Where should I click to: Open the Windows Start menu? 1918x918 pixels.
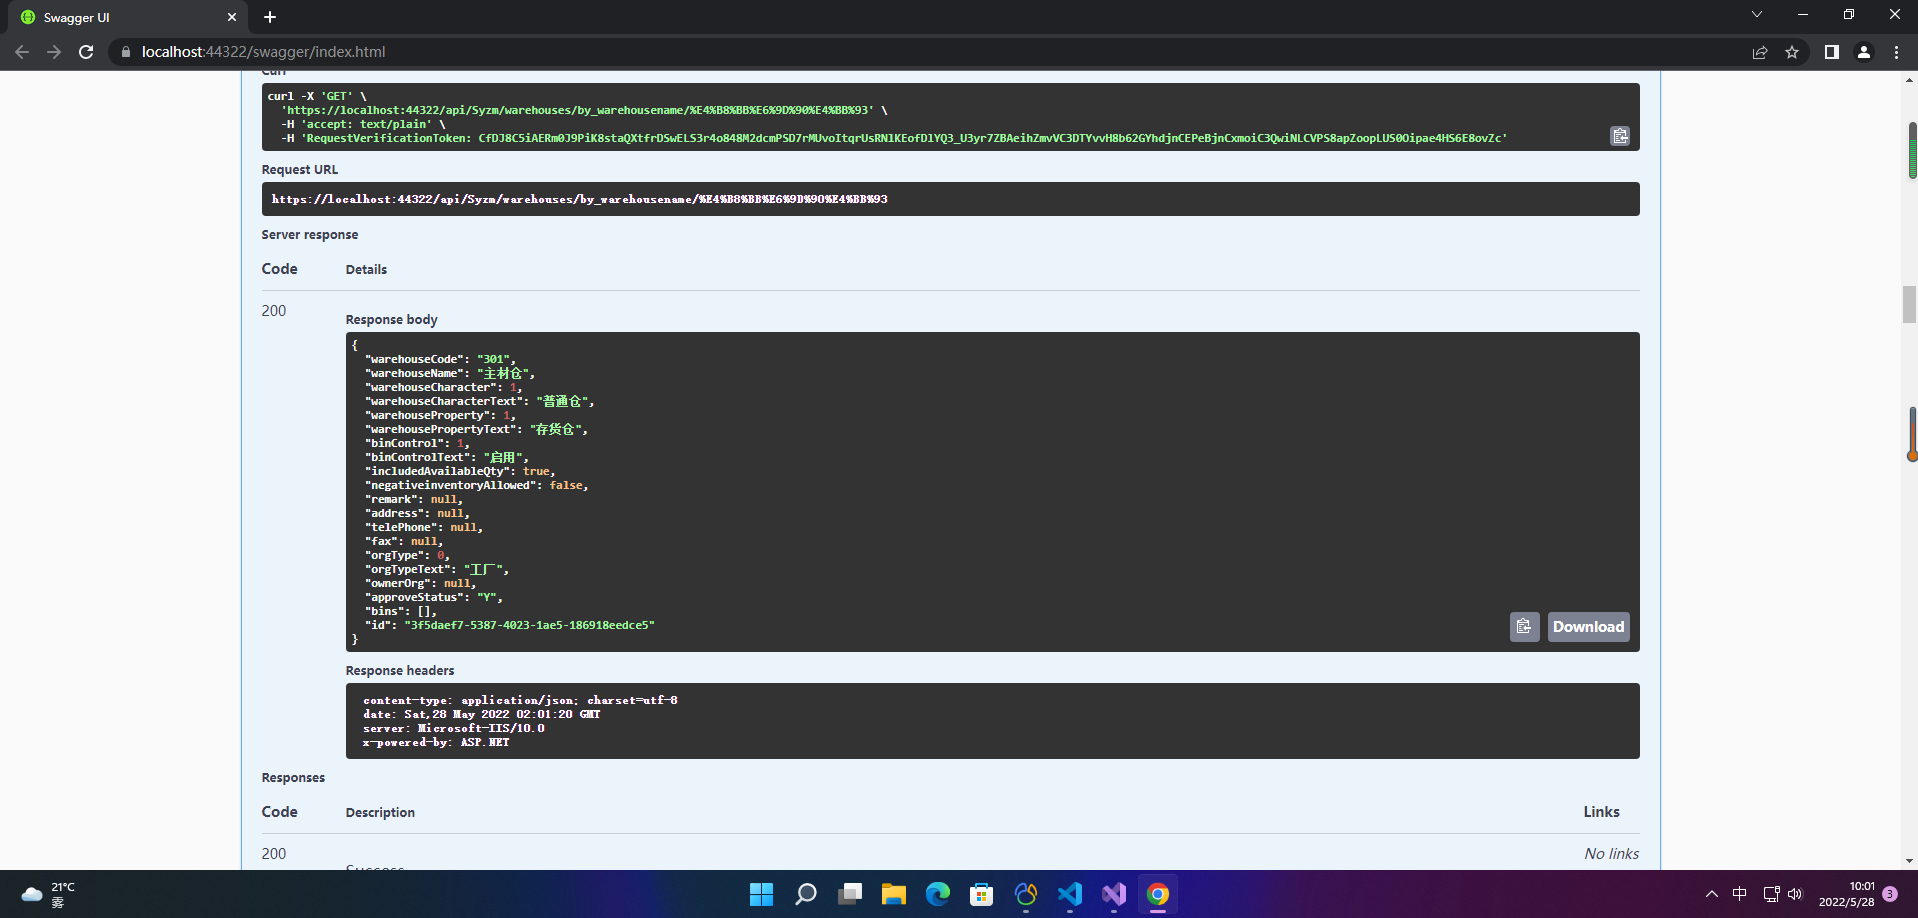click(x=761, y=894)
